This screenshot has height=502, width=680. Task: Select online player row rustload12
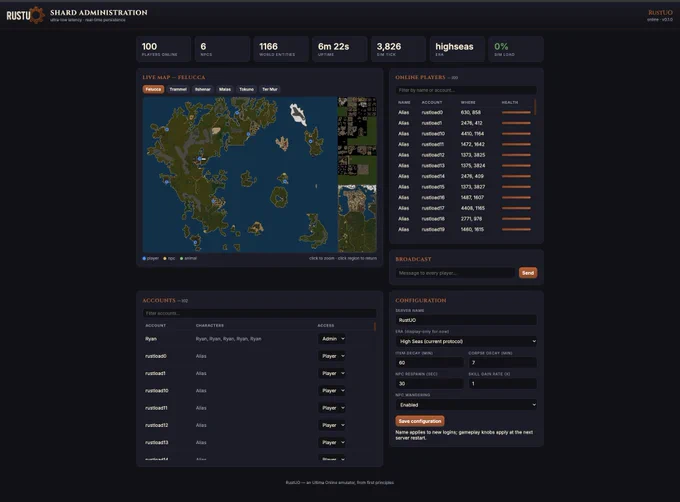pos(464,155)
